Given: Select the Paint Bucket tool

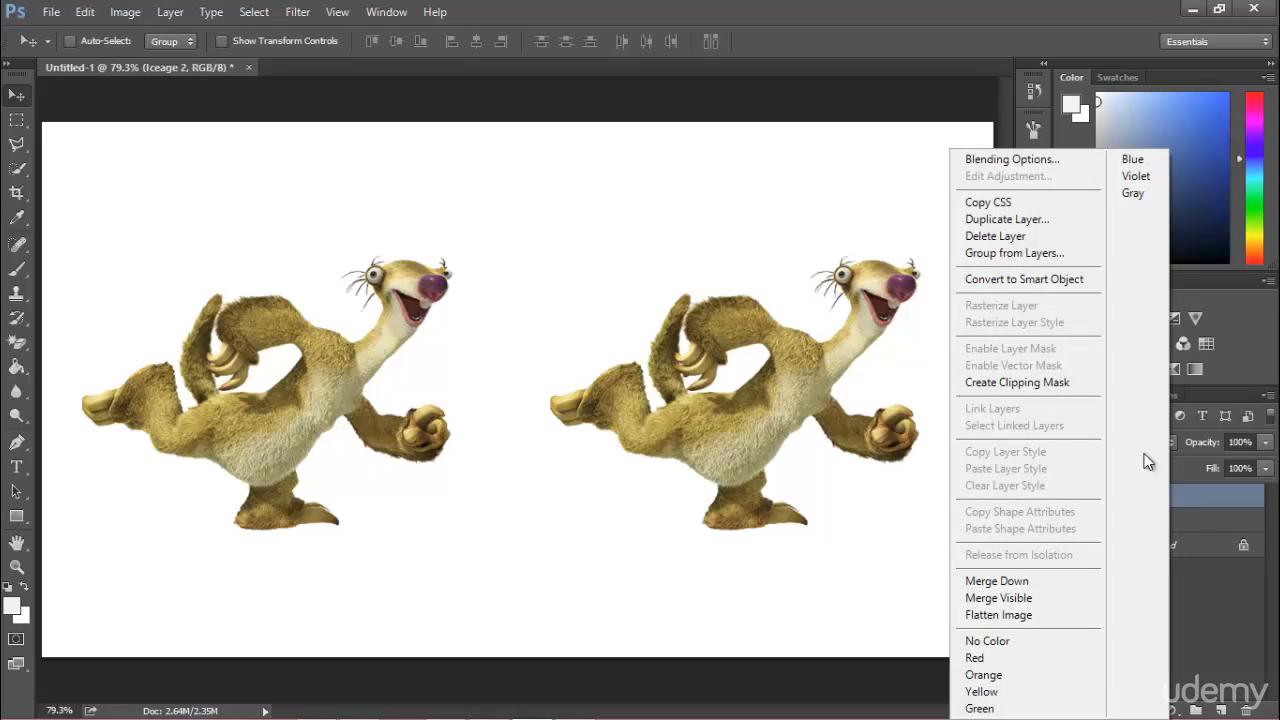Looking at the screenshot, I should click(17, 368).
